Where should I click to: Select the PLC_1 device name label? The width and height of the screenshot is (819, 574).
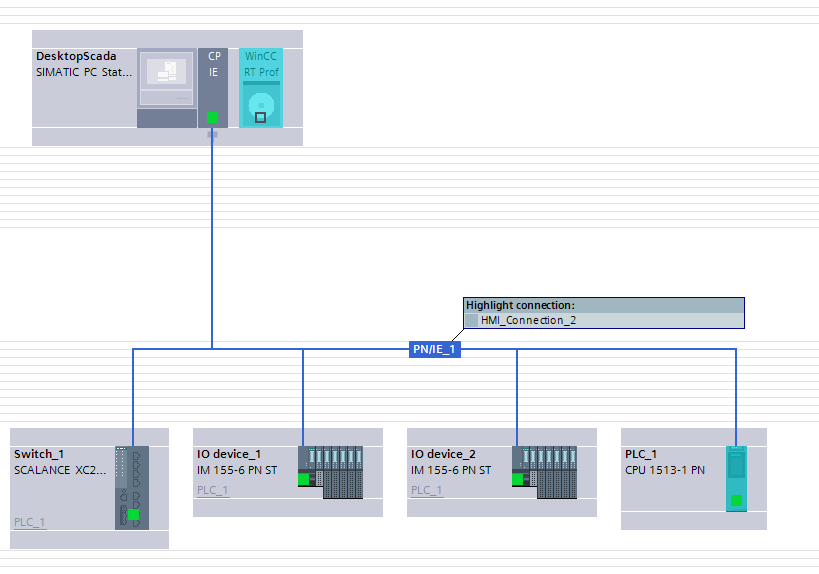(x=641, y=454)
